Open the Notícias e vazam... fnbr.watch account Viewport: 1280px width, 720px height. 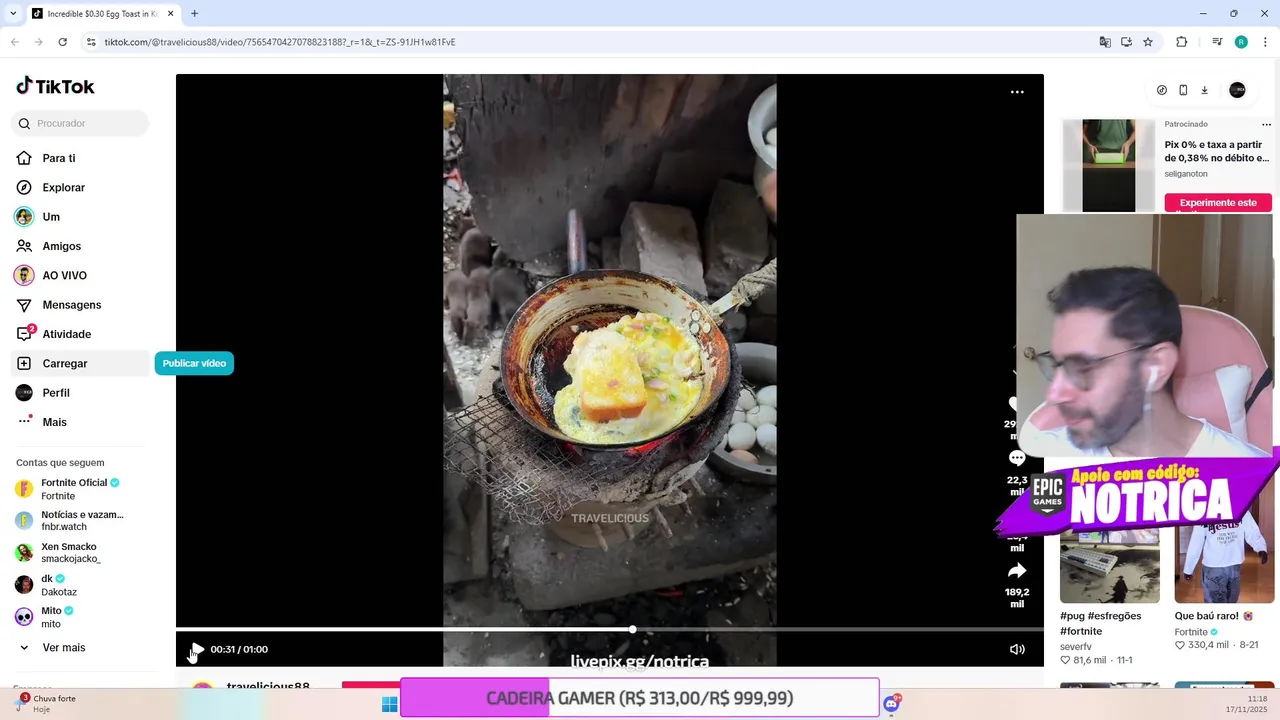80,520
